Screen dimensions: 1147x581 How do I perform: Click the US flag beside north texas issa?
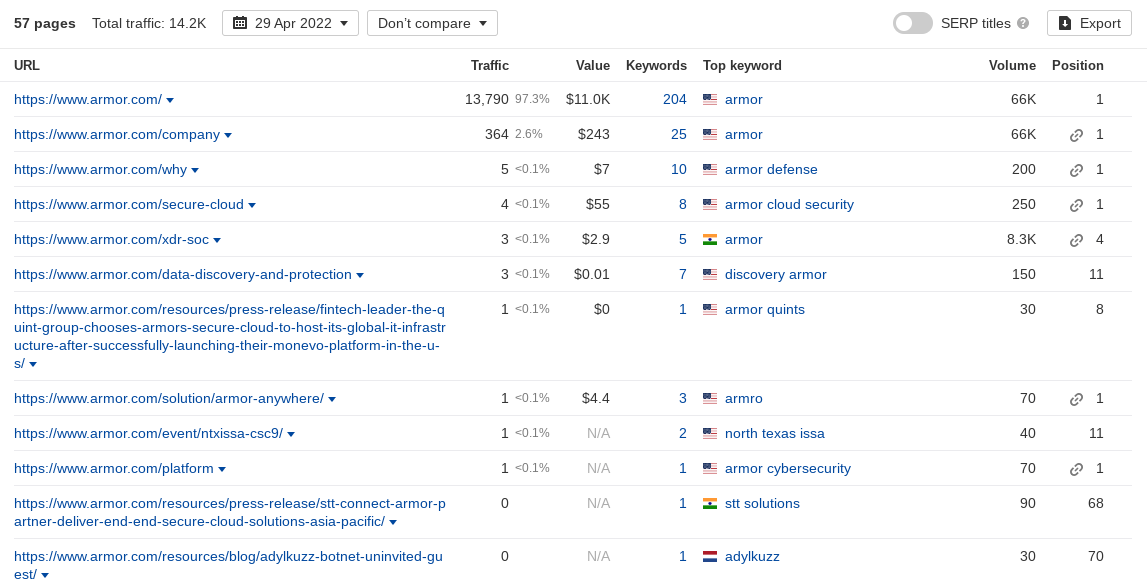(710, 434)
